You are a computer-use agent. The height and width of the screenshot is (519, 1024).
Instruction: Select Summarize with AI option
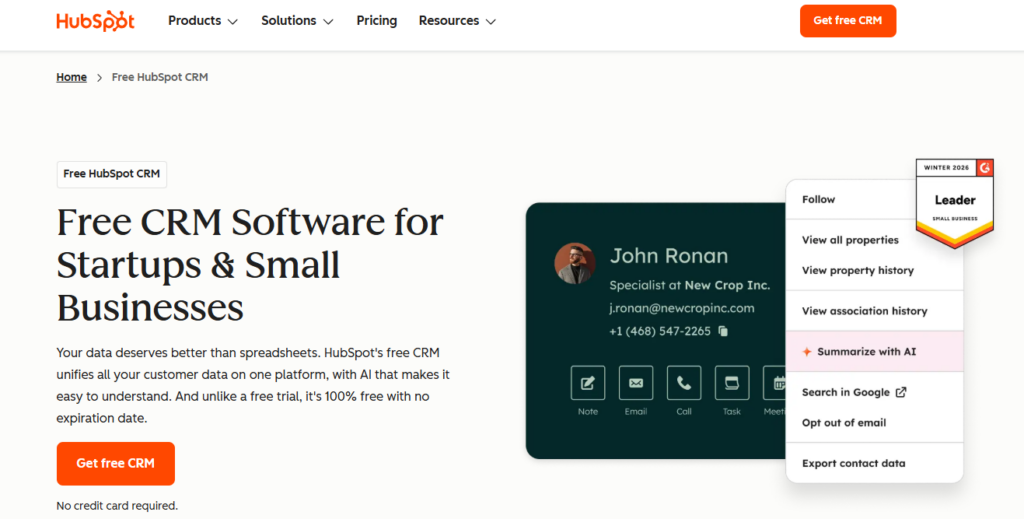[x=874, y=352]
